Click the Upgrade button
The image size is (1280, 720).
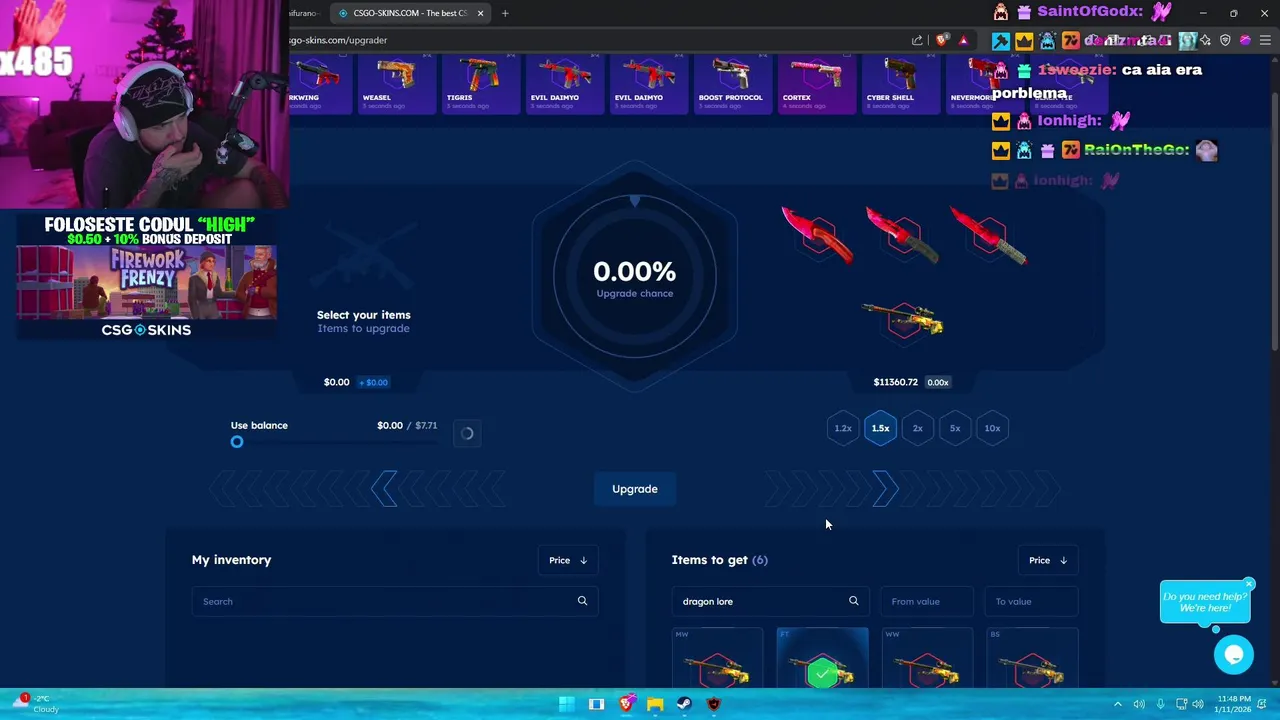click(635, 489)
